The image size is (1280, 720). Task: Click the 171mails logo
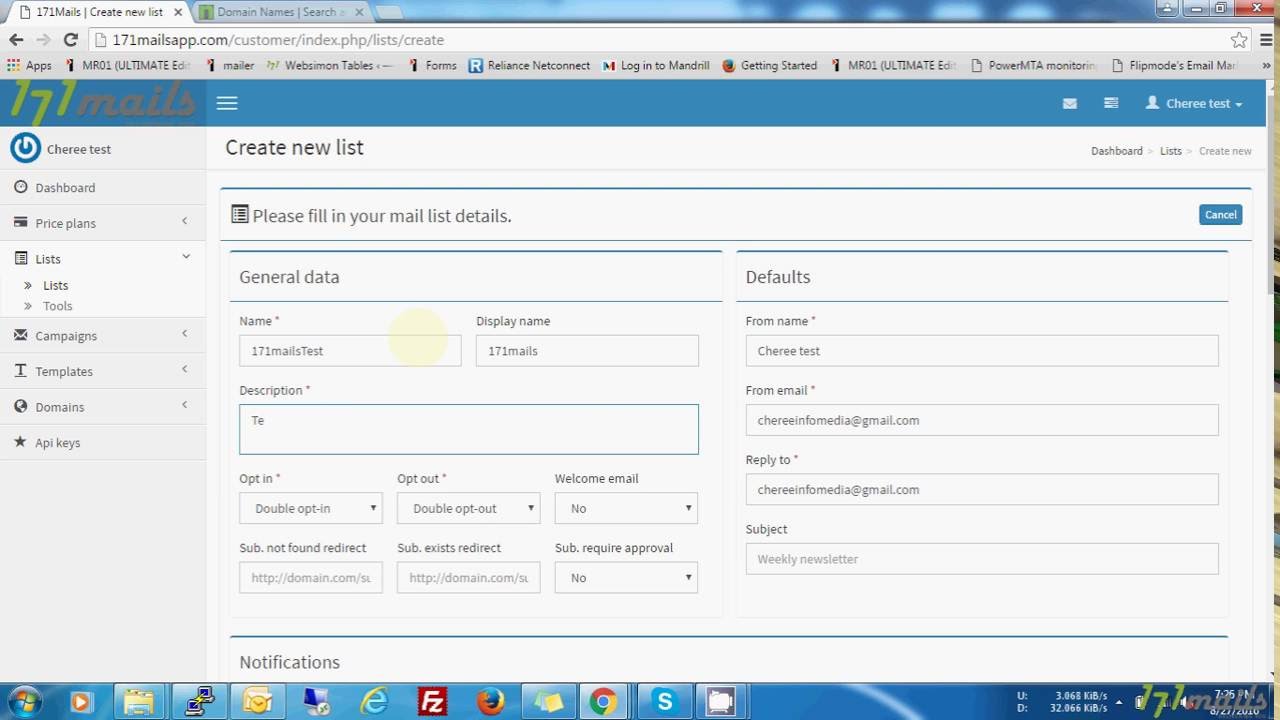coord(103,101)
